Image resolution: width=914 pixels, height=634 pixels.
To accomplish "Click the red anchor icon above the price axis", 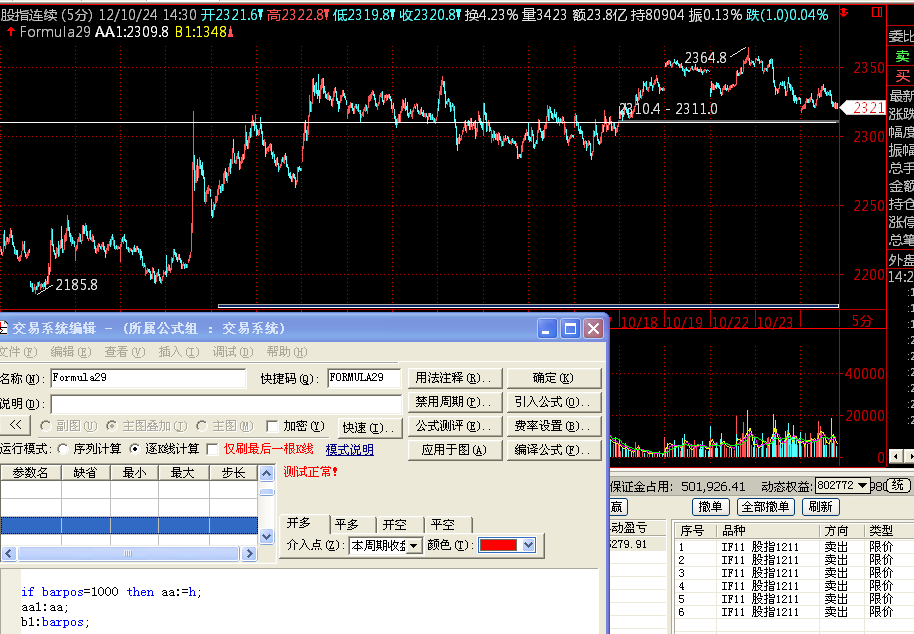I will (844, 12).
